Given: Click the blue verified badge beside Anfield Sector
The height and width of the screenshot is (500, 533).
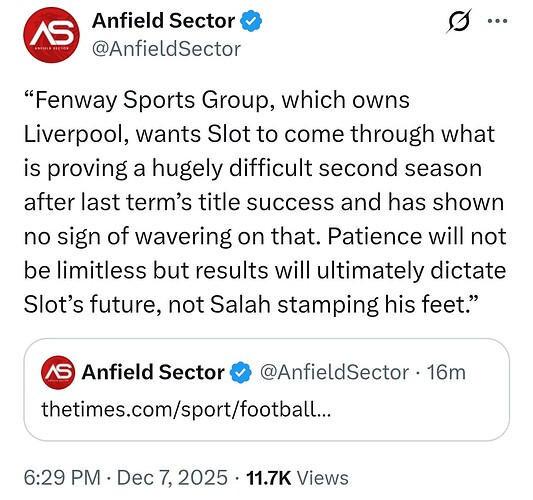Looking at the screenshot, I should [251, 21].
